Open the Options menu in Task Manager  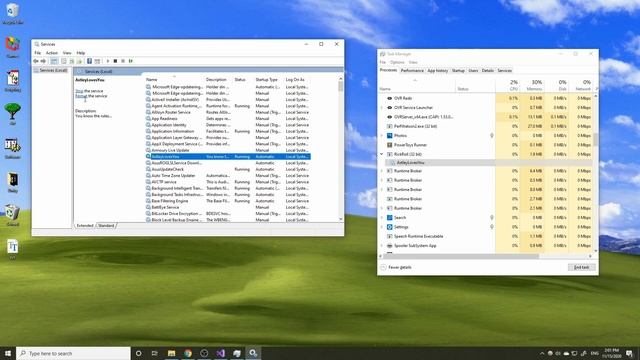point(397,62)
